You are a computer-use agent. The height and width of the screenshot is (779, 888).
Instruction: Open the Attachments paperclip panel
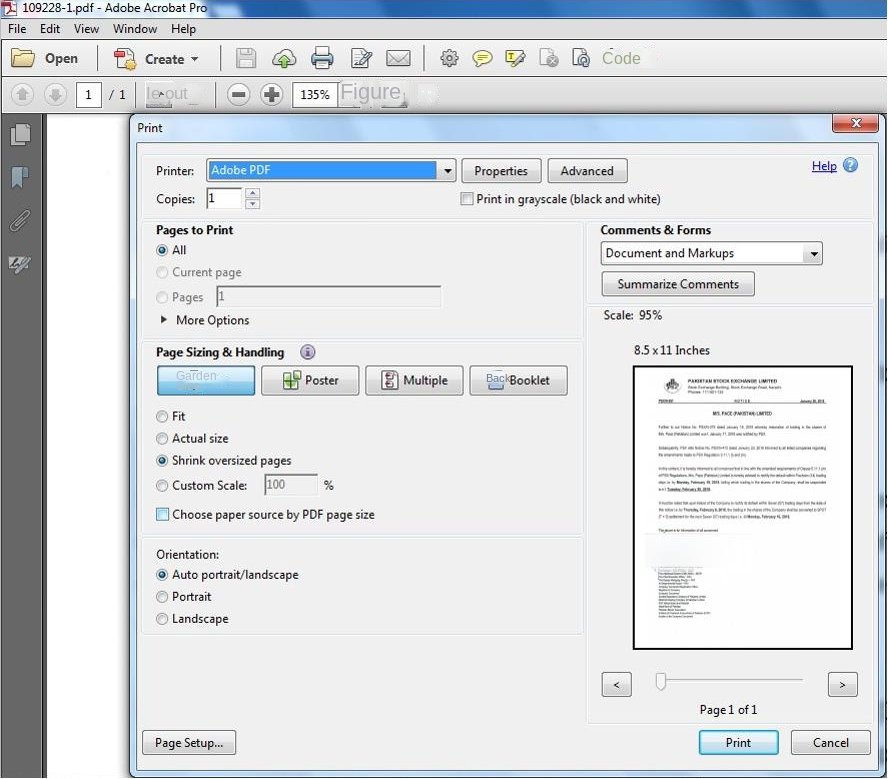coord(20,221)
